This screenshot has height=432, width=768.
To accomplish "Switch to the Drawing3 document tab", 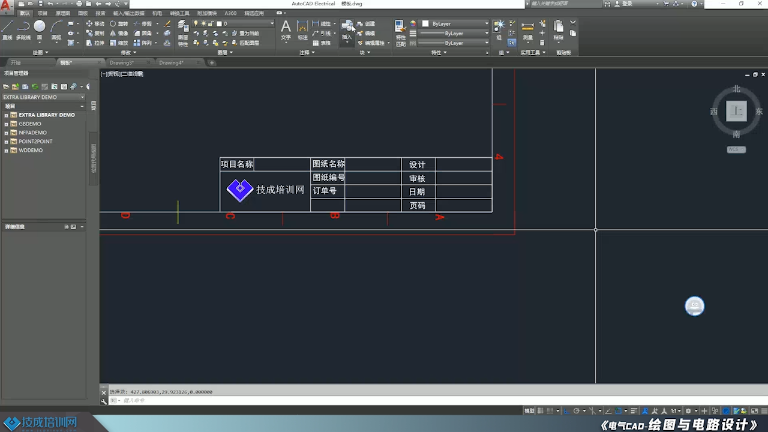I will [122, 63].
